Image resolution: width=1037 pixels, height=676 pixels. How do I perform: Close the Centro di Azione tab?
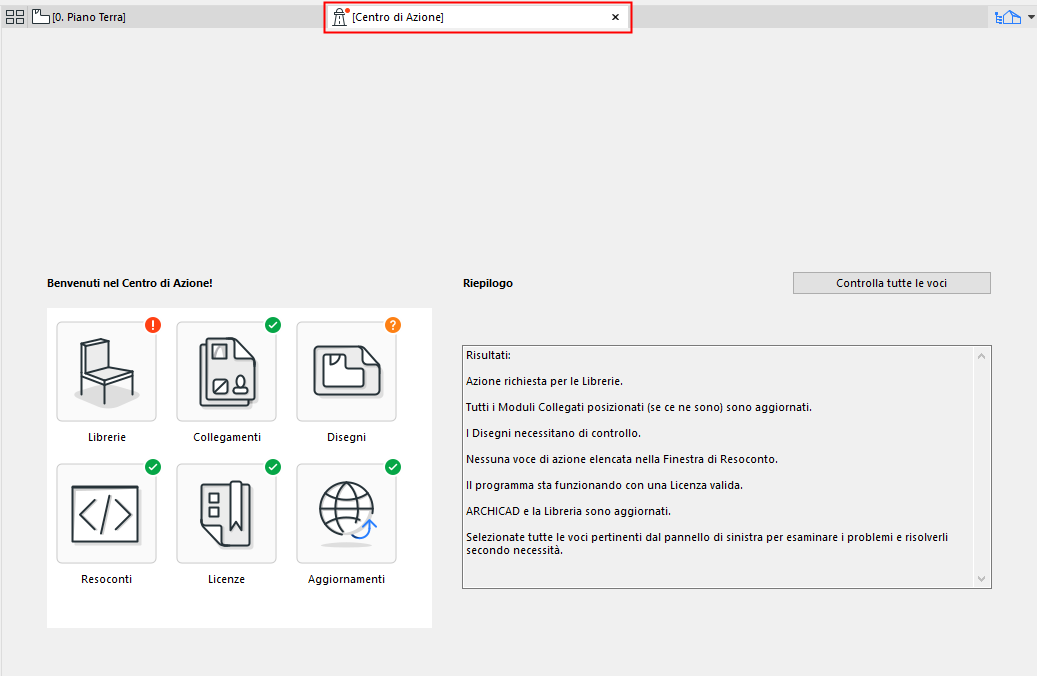pyautogui.click(x=615, y=17)
